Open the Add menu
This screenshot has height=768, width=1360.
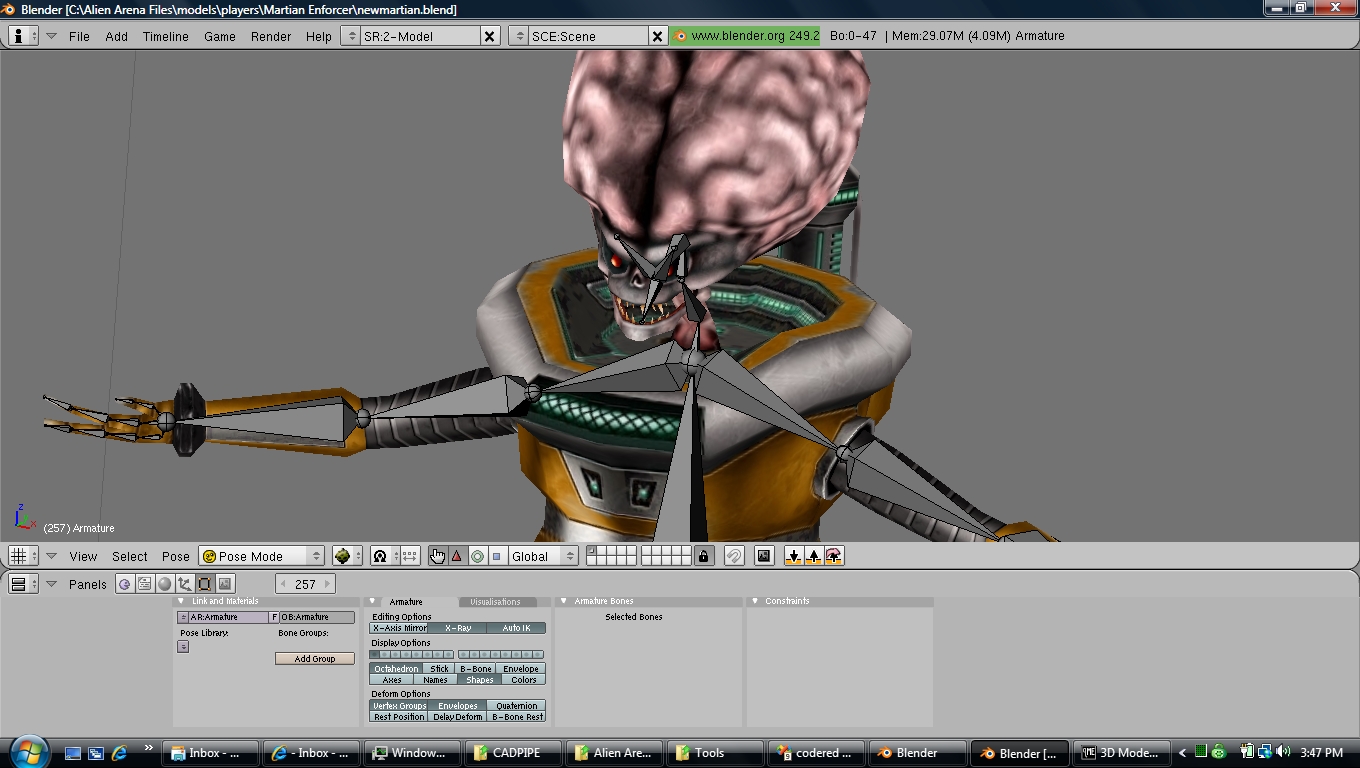(x=116, y=36)
